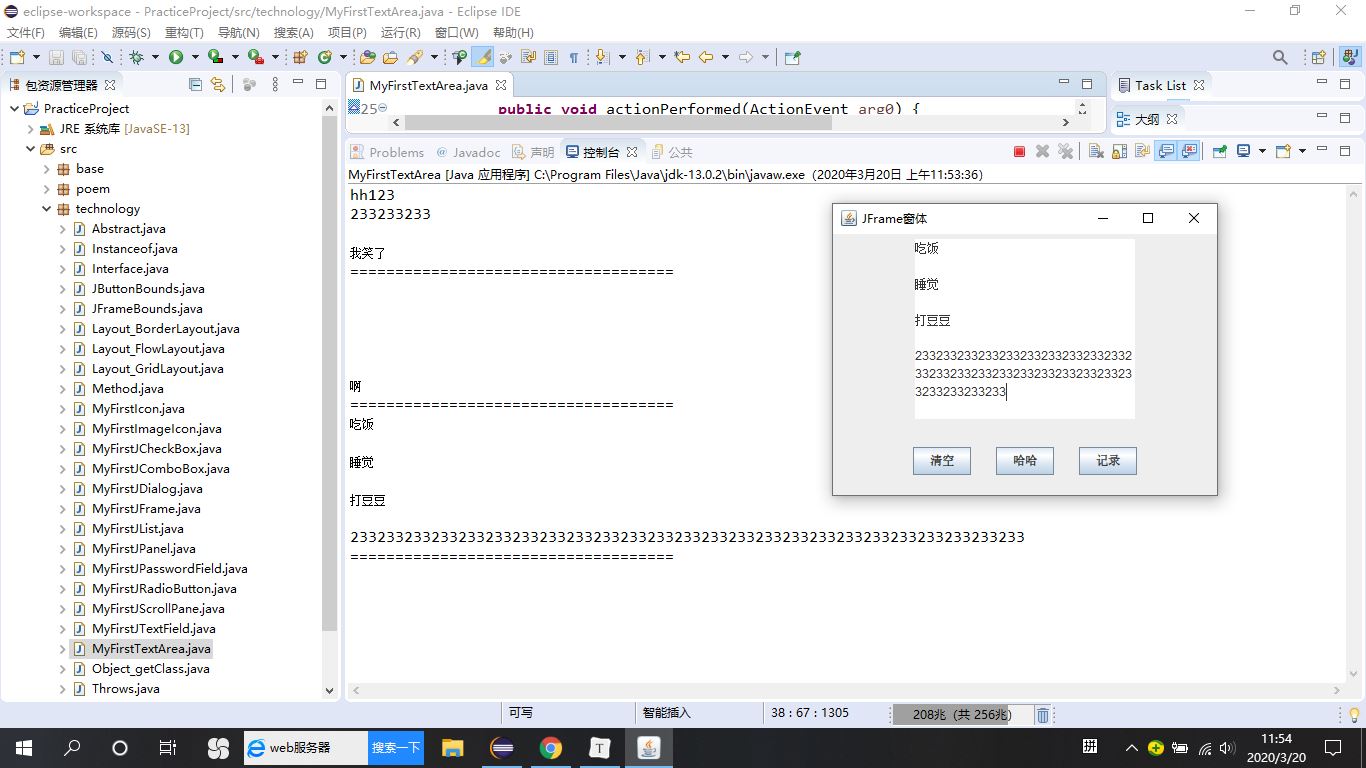The height and width of the screenshot is (768, 1366).
Task: Click the New Java Package icon
Action: click(x=300, y=57)
